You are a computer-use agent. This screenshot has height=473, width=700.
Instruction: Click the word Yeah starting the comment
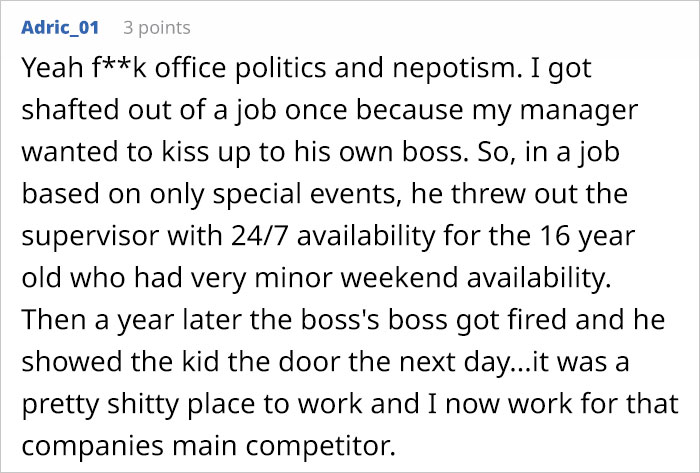pos(52,68)
